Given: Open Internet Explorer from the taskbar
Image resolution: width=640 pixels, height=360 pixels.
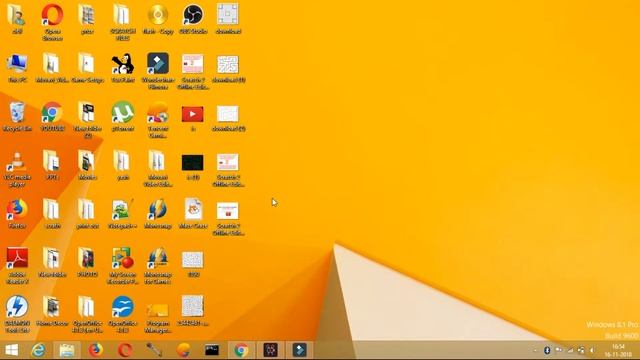Looking at the screenshot, I should click(x=38, y=350).
